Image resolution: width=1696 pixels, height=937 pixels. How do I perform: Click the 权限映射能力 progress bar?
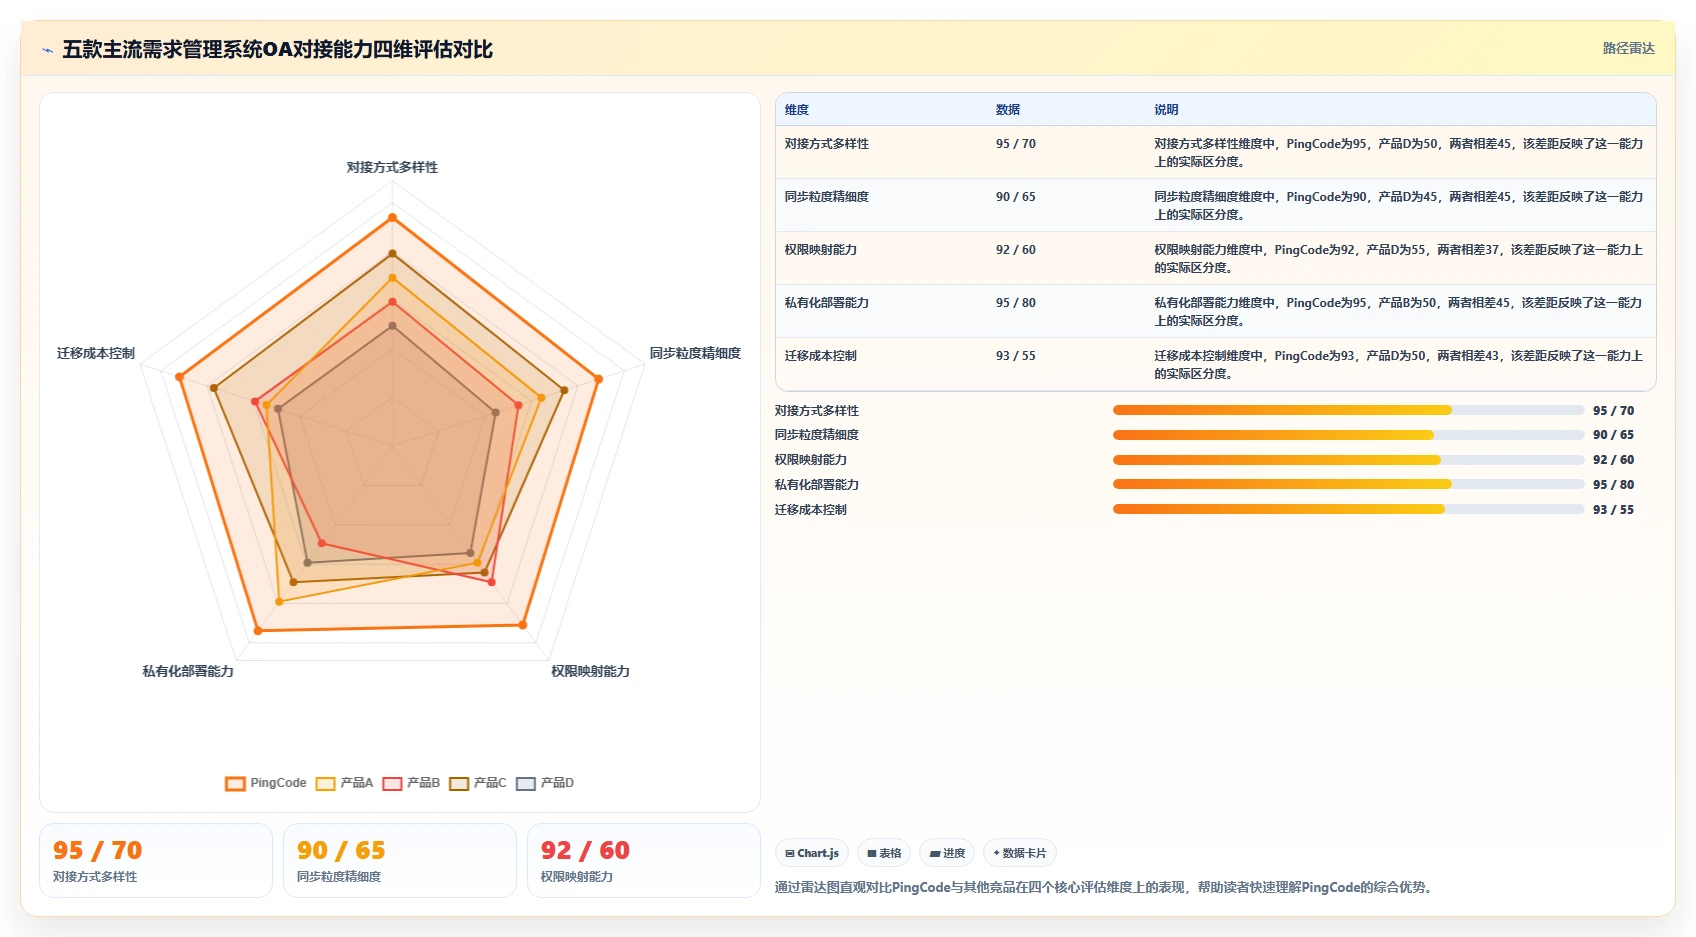tap(1348, 460)
